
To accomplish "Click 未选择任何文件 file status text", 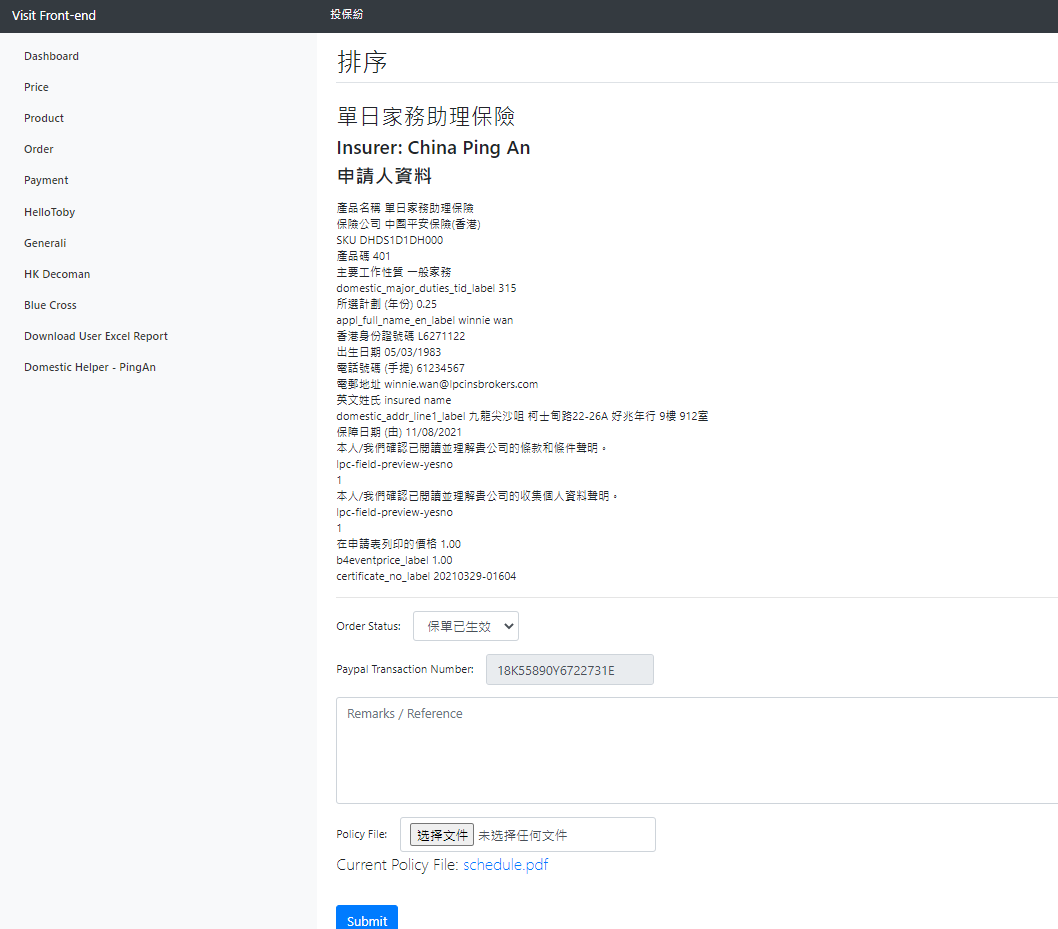I will [x=523, y=835].
